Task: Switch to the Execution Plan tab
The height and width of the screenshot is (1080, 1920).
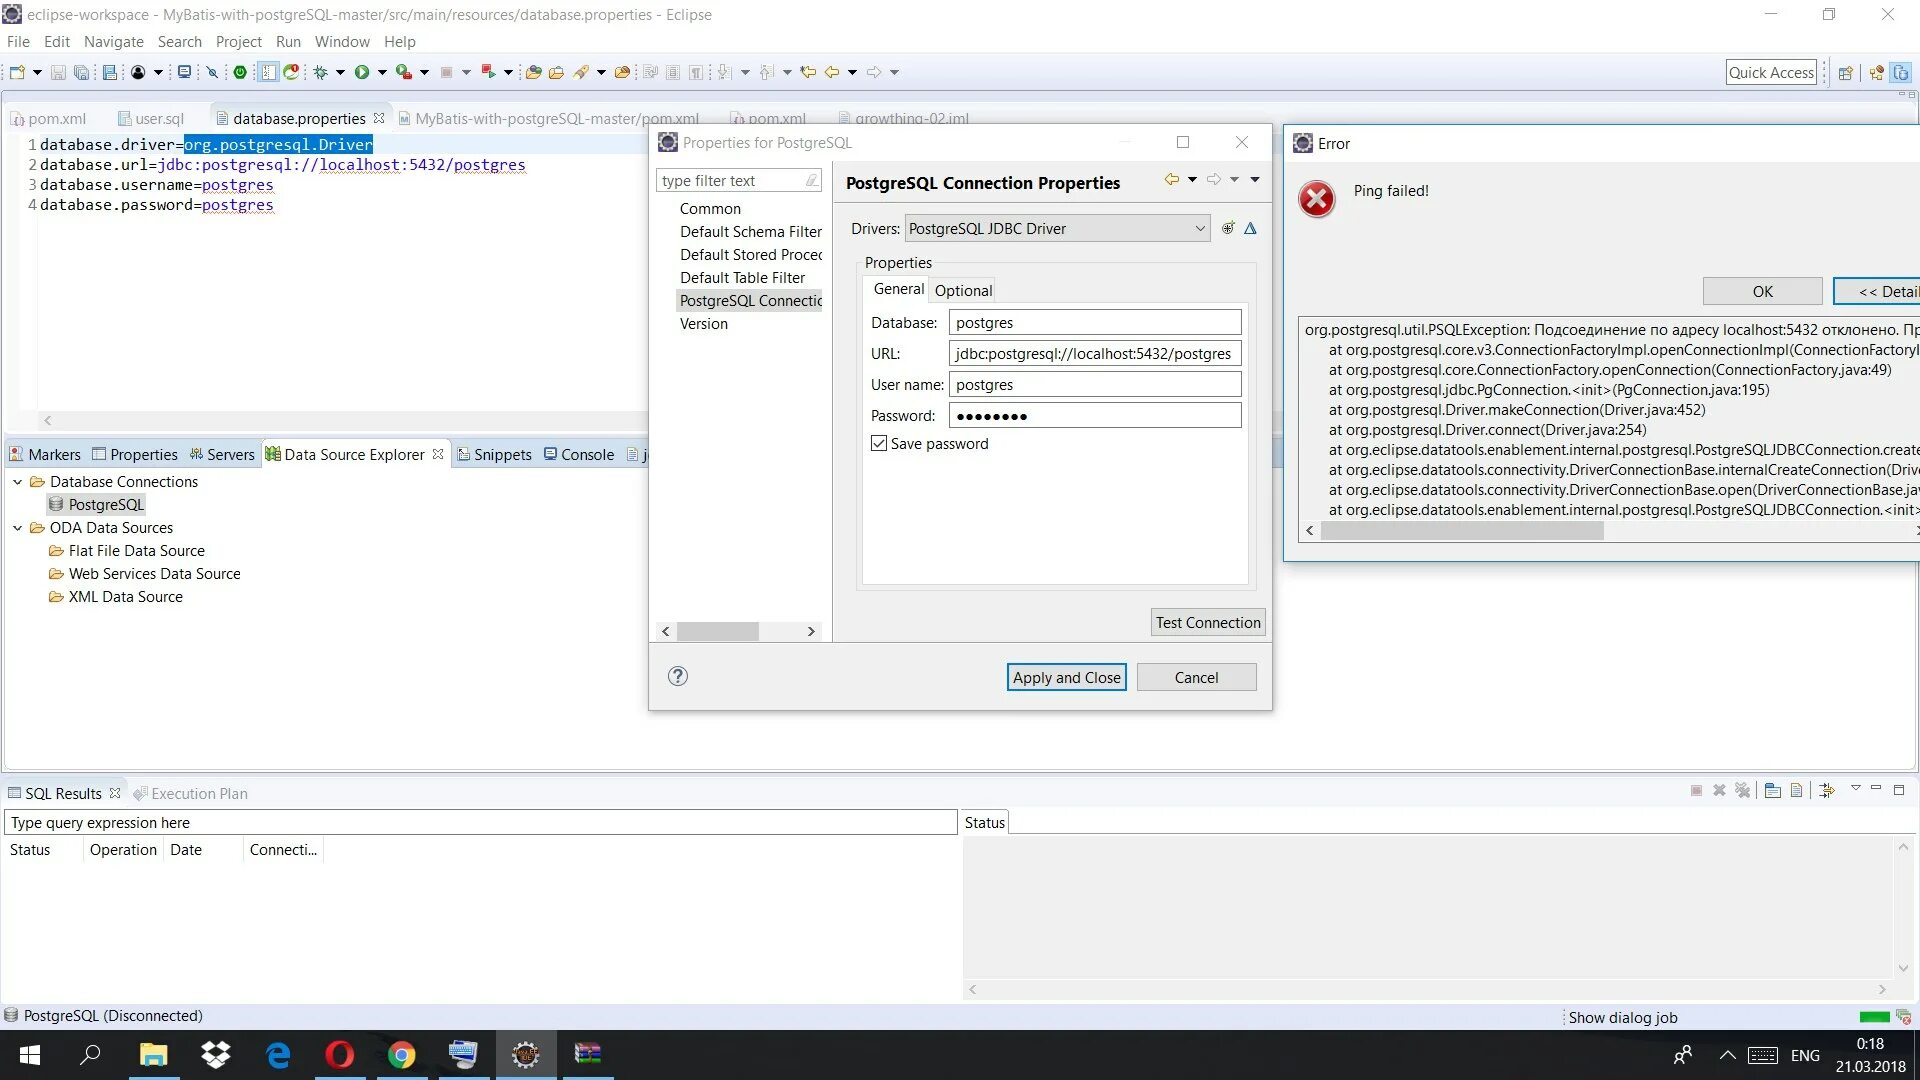Action: (x=190, y=793)
